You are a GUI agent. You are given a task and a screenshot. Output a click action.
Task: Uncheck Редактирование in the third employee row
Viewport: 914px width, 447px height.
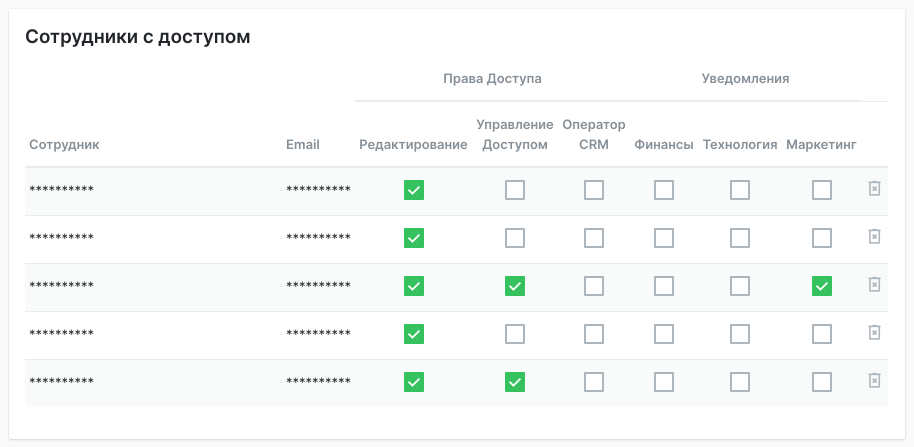[x=414, y=286]
